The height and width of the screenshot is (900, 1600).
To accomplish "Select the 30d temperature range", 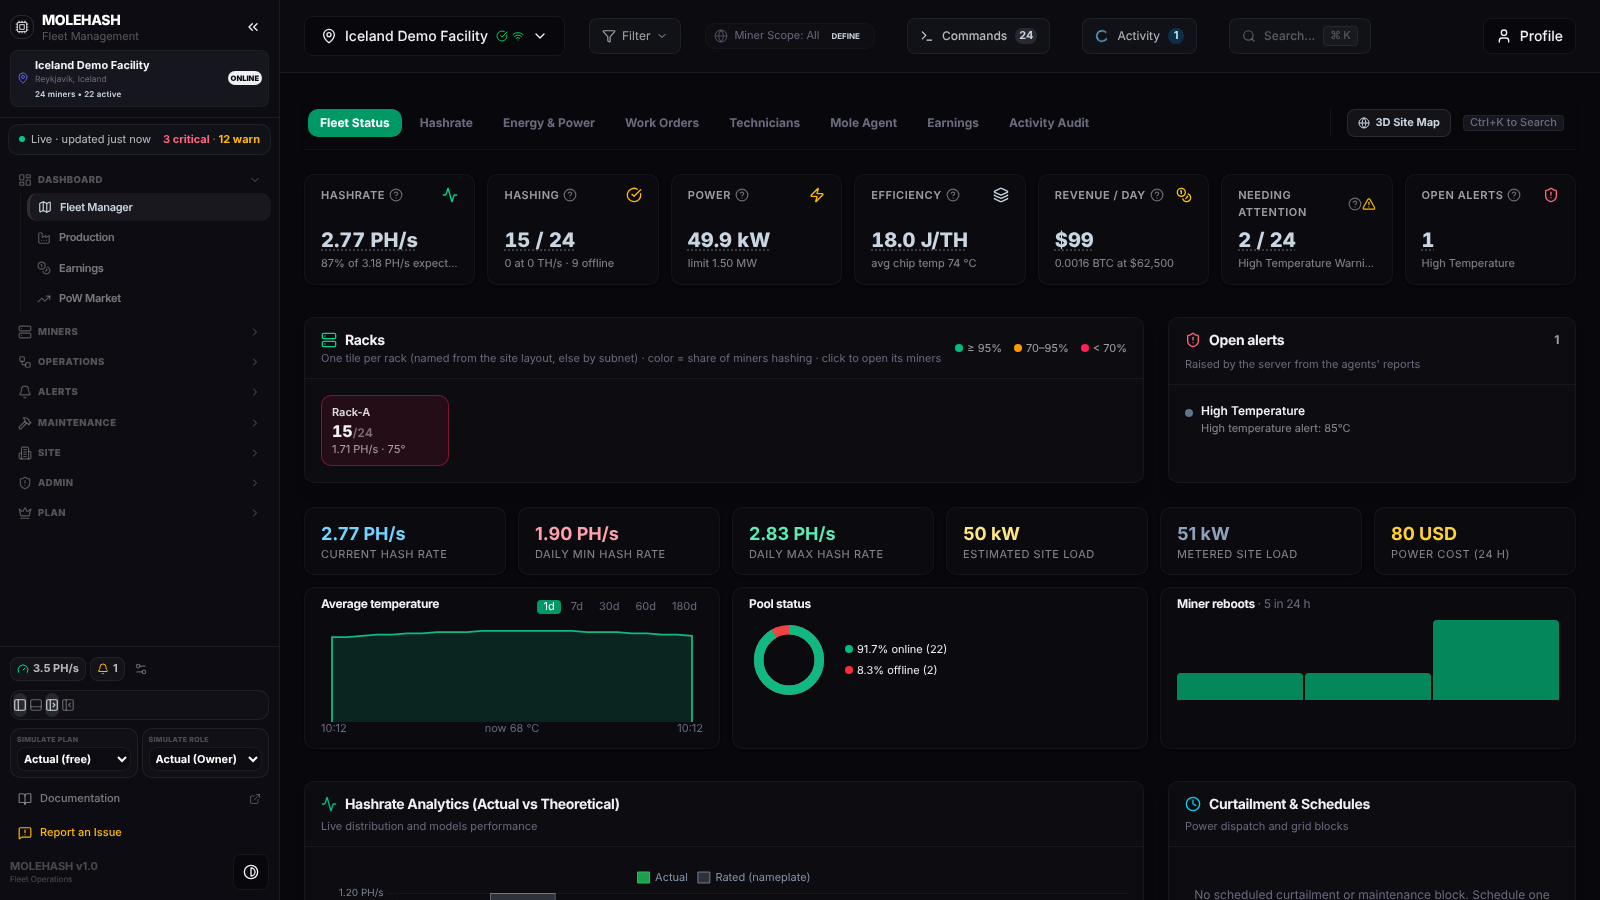I will pos(609,607).
